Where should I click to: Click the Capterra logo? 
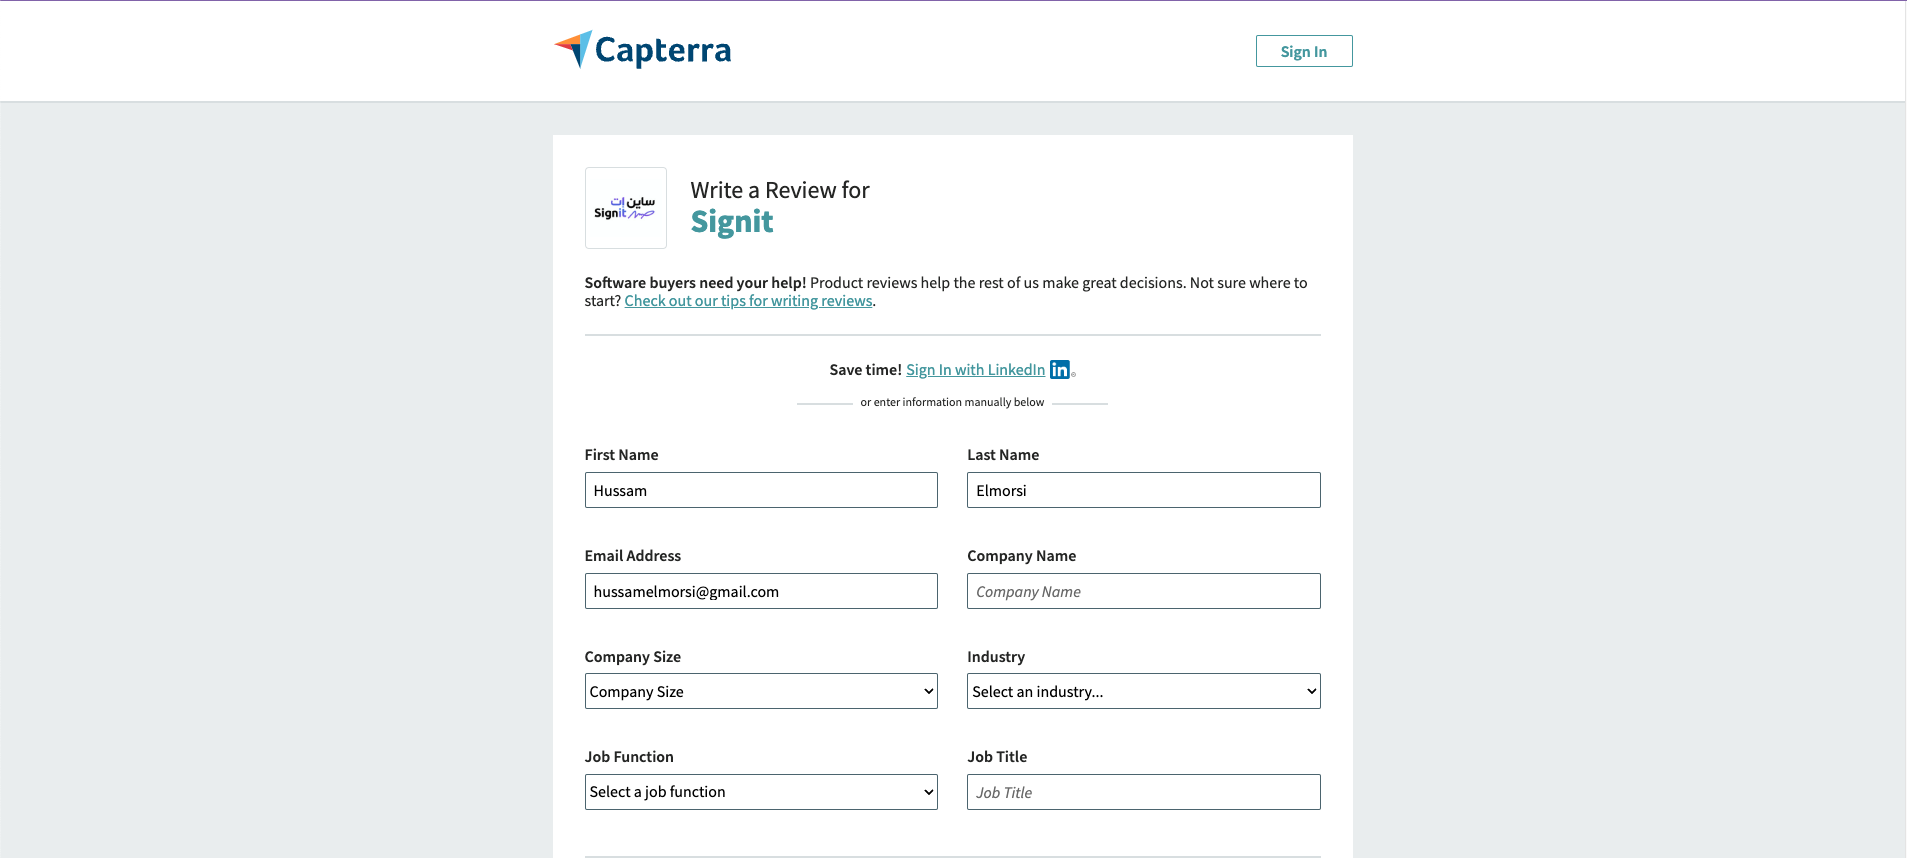coord(641,48)
